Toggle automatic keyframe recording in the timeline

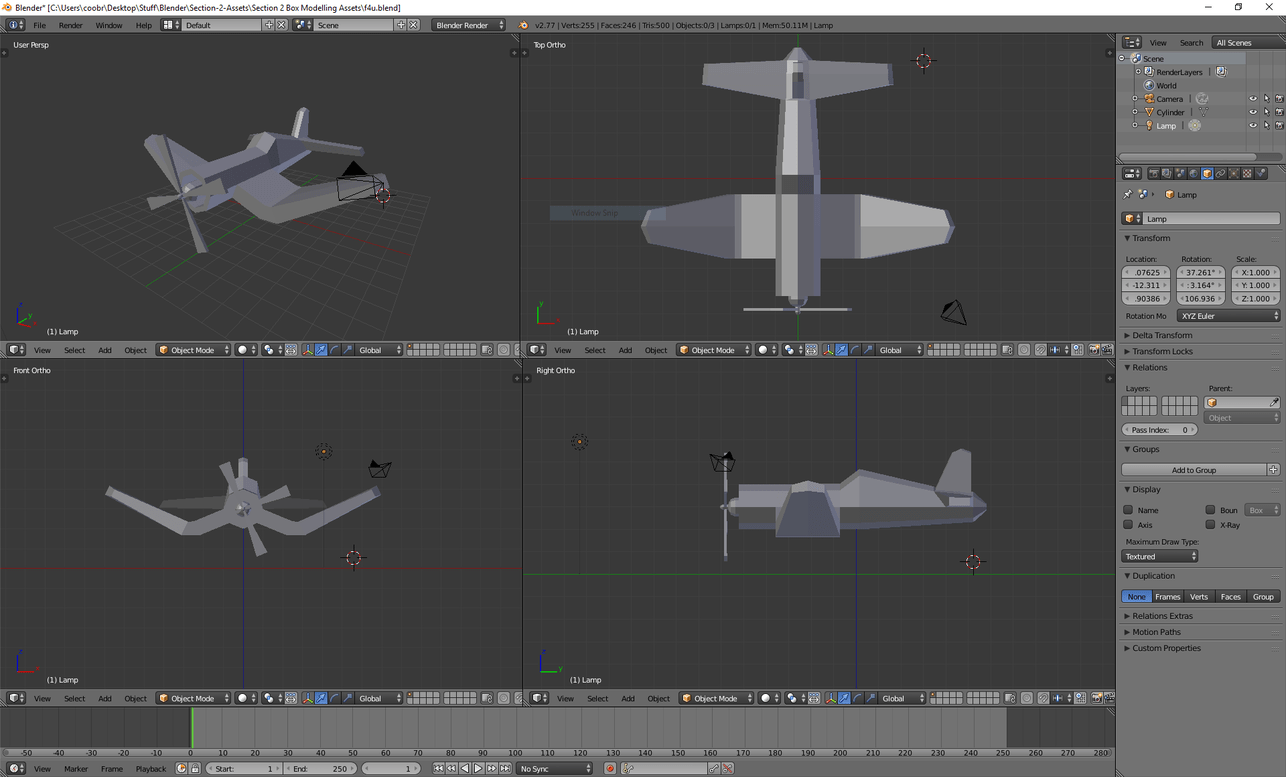tap(610, 769)
